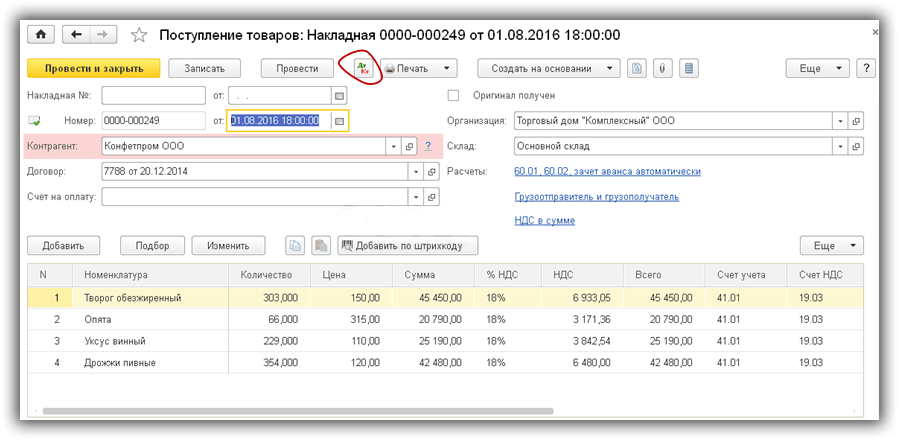Click the posted-document status icon near Номер

[x=34, y=121]
